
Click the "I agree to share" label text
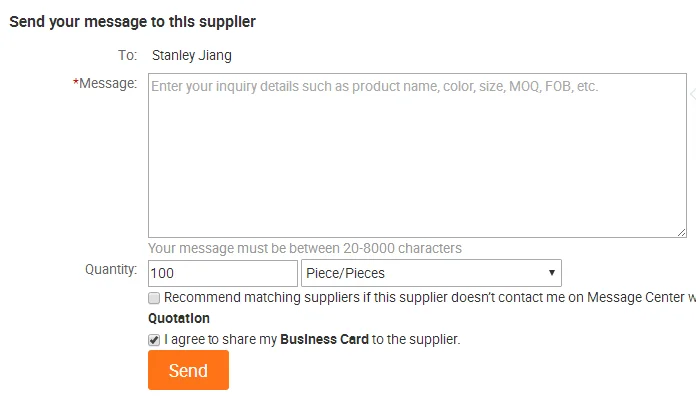(x=220, y=340)
